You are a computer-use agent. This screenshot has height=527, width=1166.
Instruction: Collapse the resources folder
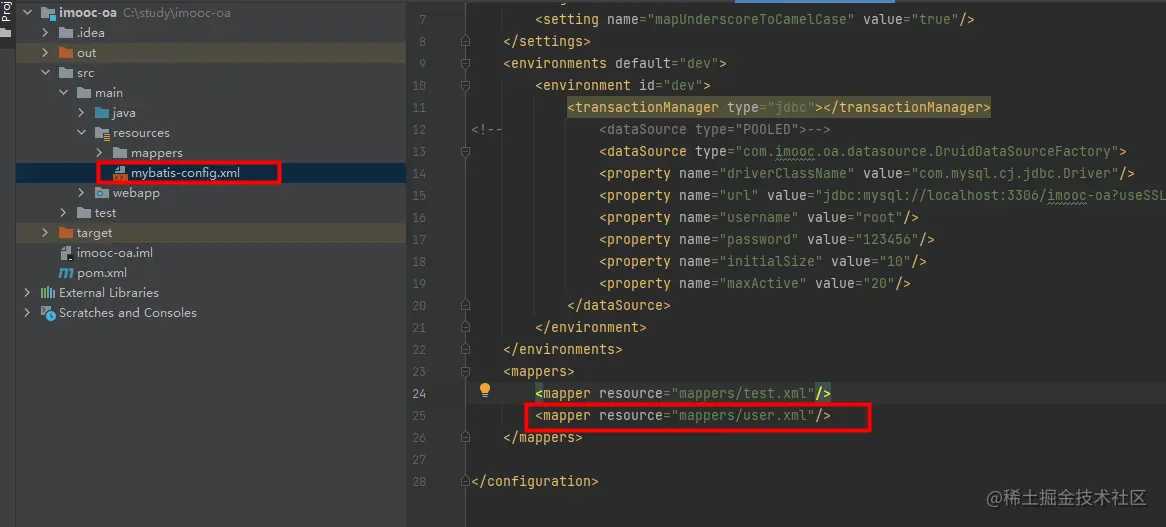pos(82,133)
